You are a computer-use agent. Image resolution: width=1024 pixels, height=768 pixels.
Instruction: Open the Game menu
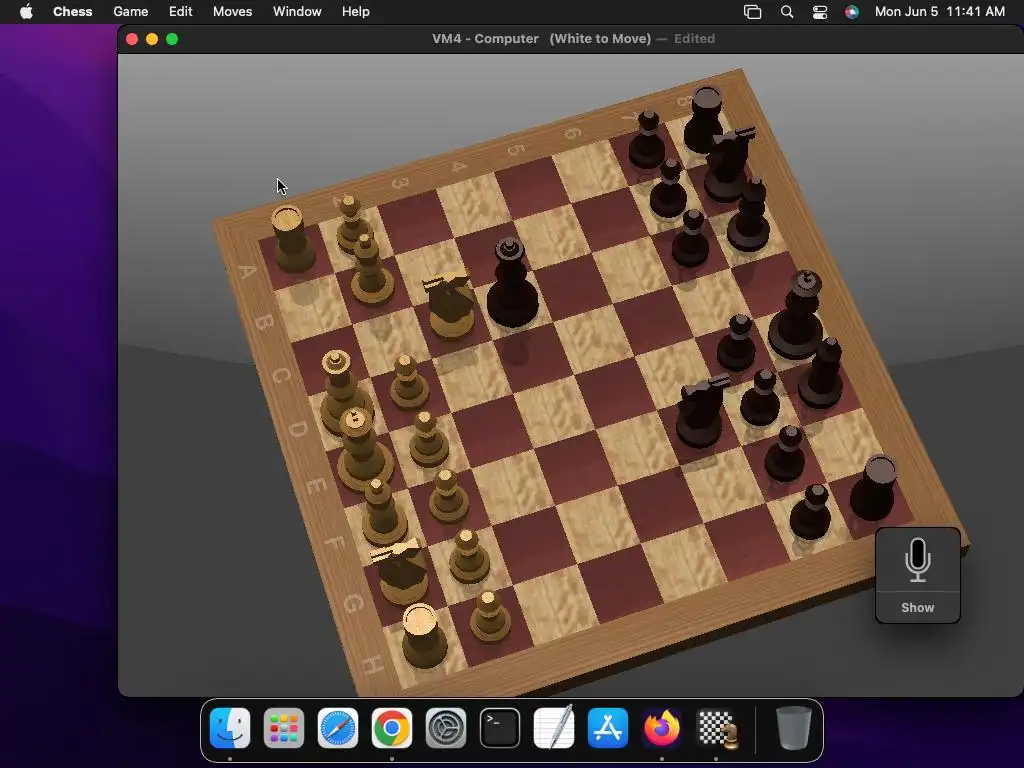[x=131, y=12]
